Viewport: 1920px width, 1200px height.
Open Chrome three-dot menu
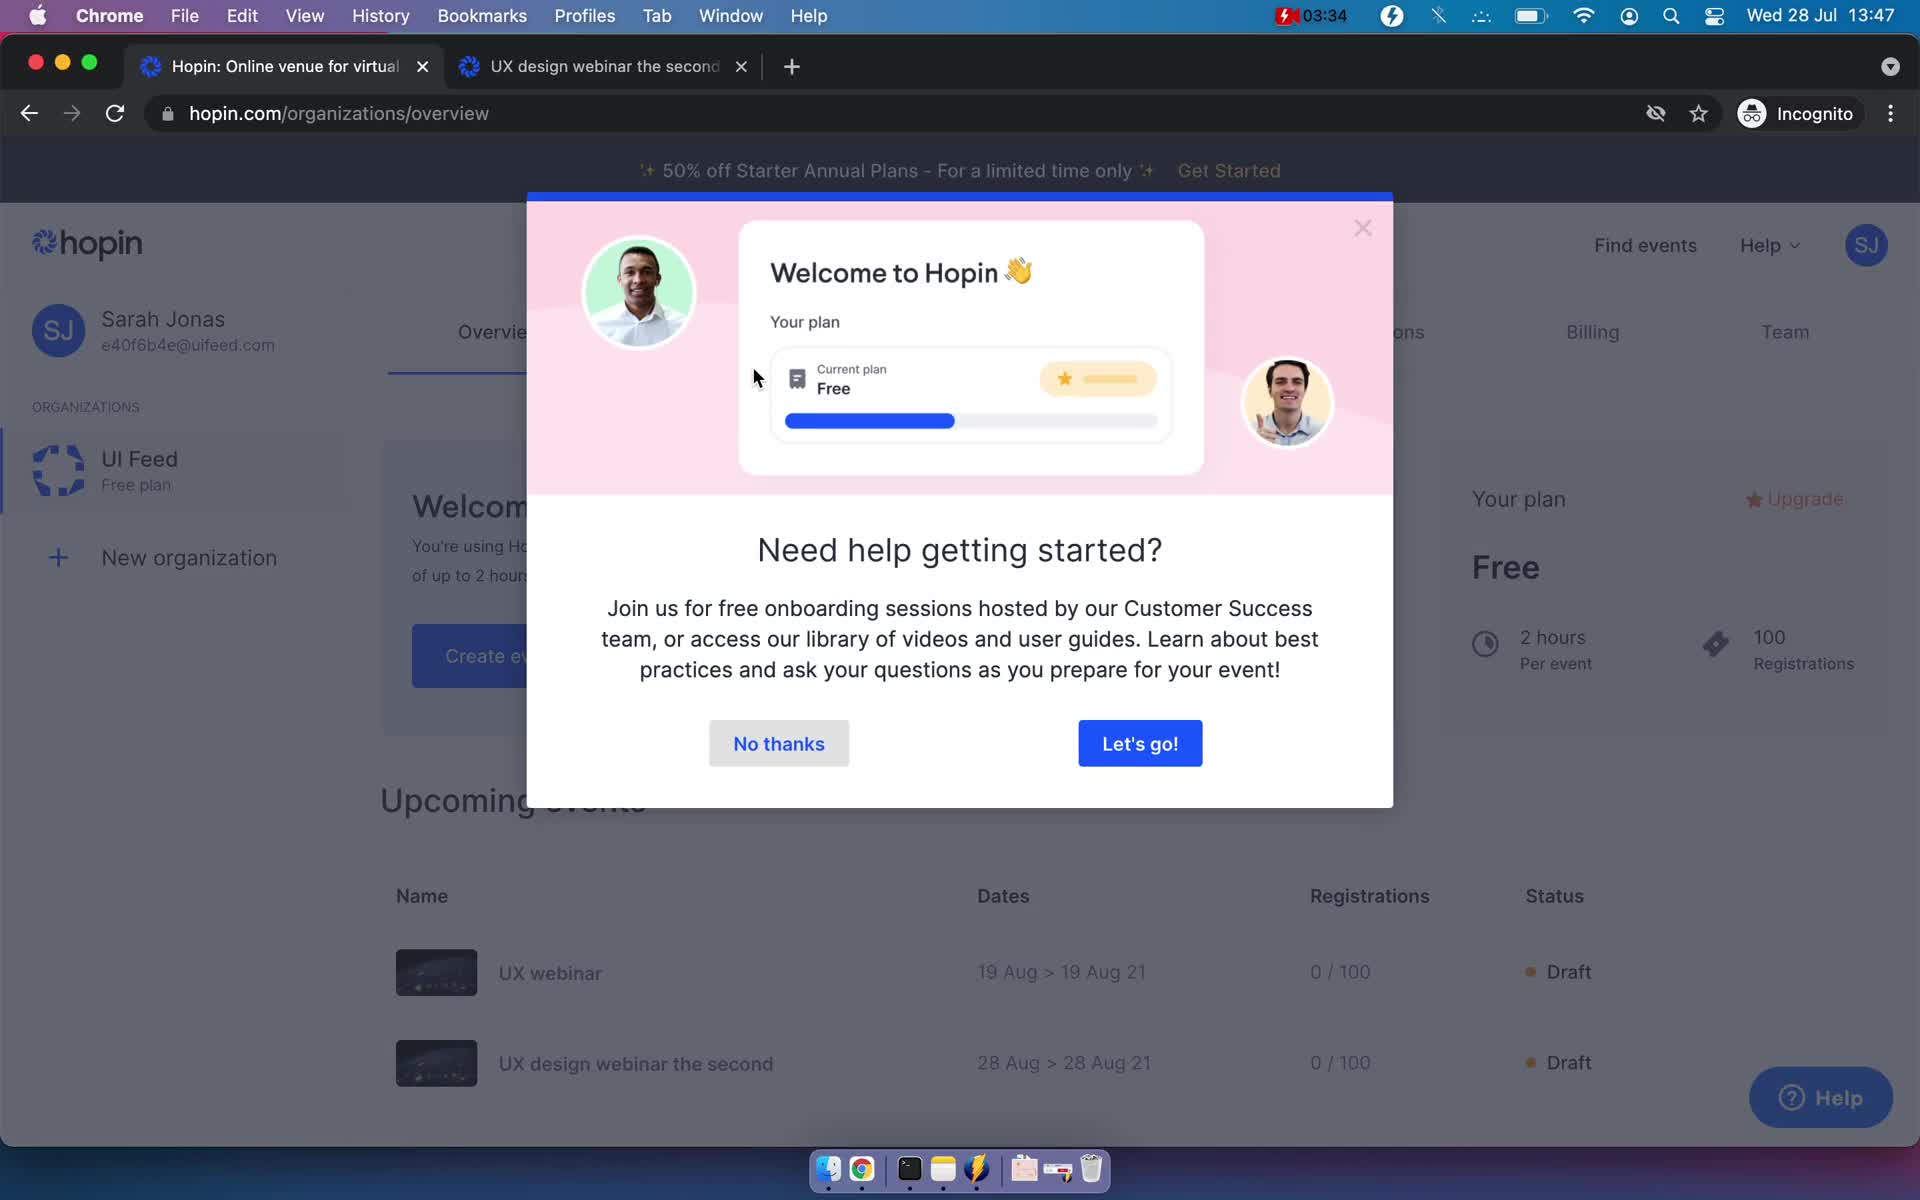1890,113
